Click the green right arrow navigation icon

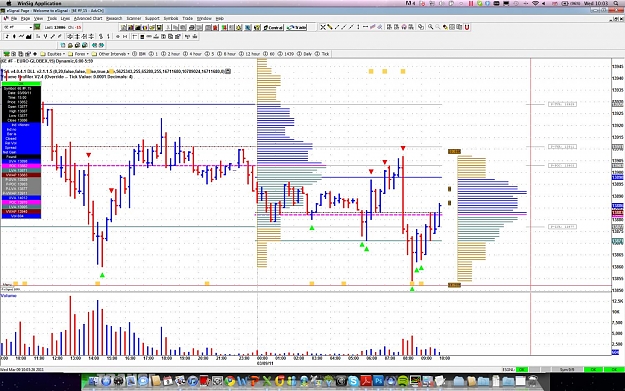click(101, 45)
